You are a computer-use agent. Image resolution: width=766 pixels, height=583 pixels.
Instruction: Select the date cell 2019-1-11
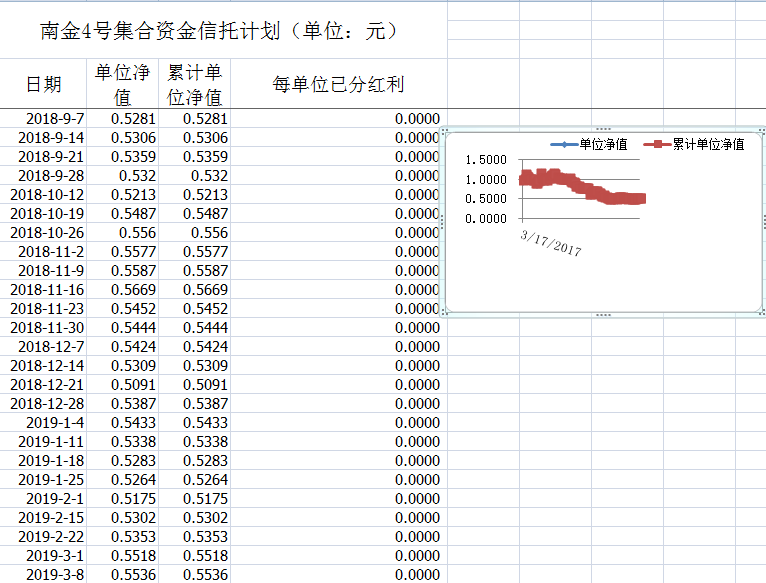pos(43,441)
